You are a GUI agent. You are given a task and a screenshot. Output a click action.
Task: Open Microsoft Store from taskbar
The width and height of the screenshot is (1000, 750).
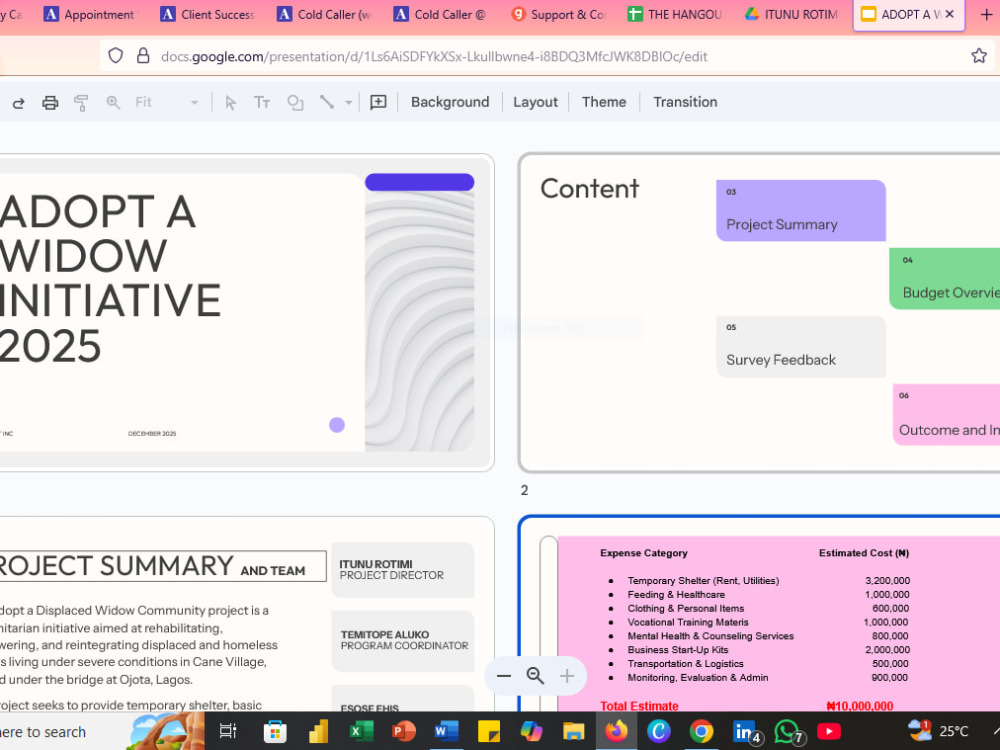pyautogui.click(x=275, y=732)
